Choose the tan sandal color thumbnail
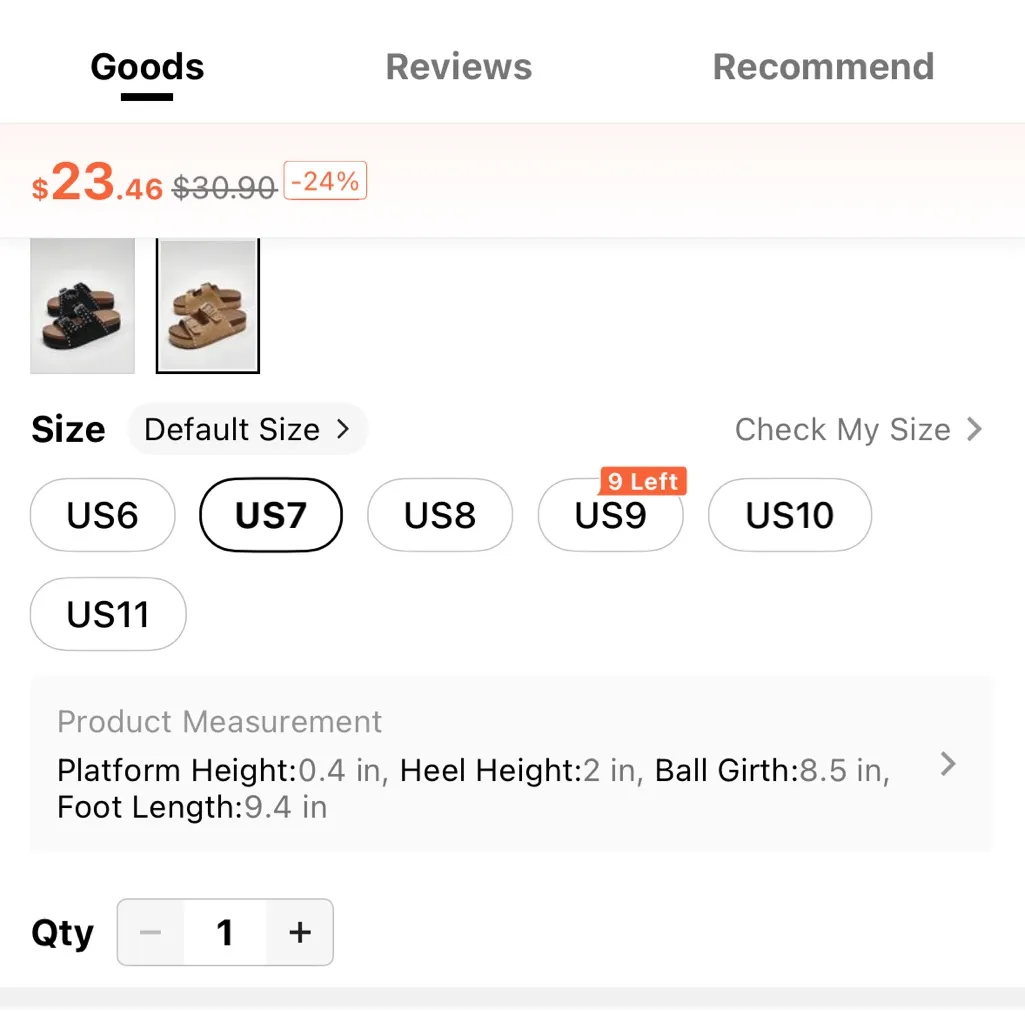 208,306
